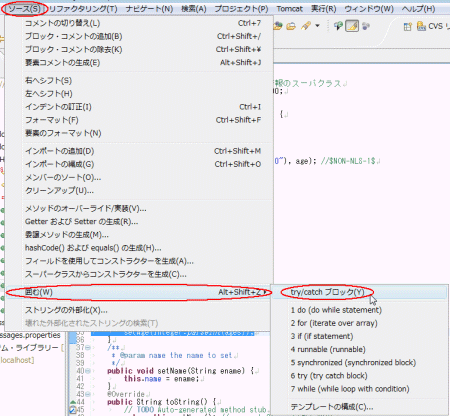Click the open type globe-folder toolbar icon
Image resolution: width=450 pixels, height=416 pixels.
[x=278, y=26]
